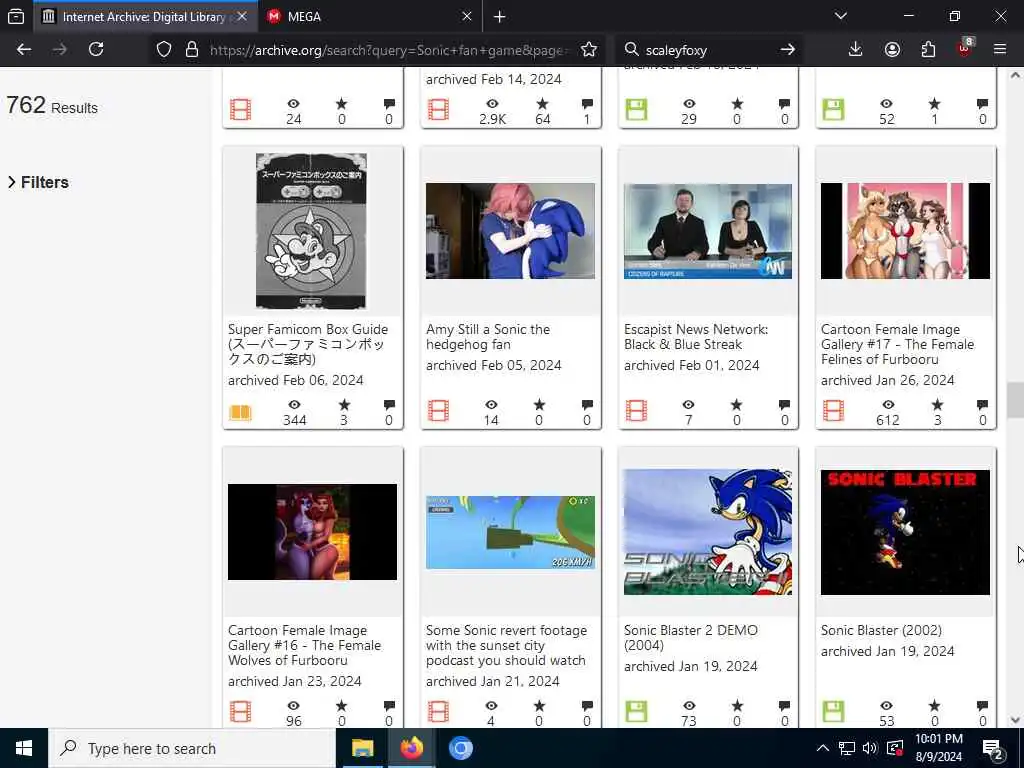Image resolution: width=1024 pixels, height=768 pixels.
Task: Open the Super Famicom Box Guide thumbnail
Action: point(312,231)
